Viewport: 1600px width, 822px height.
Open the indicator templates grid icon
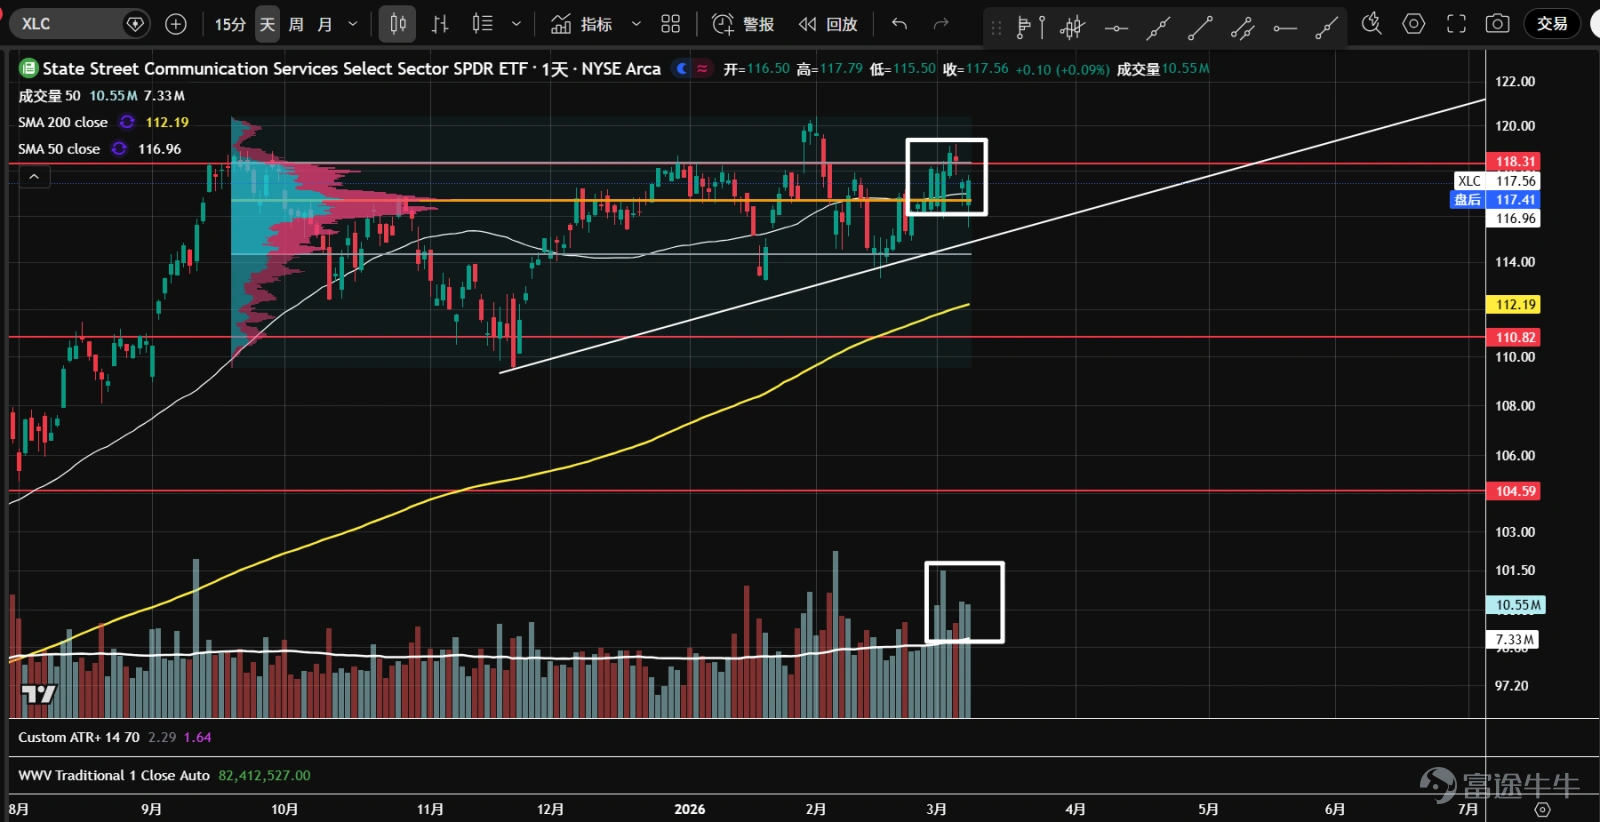tap(671, 24)
